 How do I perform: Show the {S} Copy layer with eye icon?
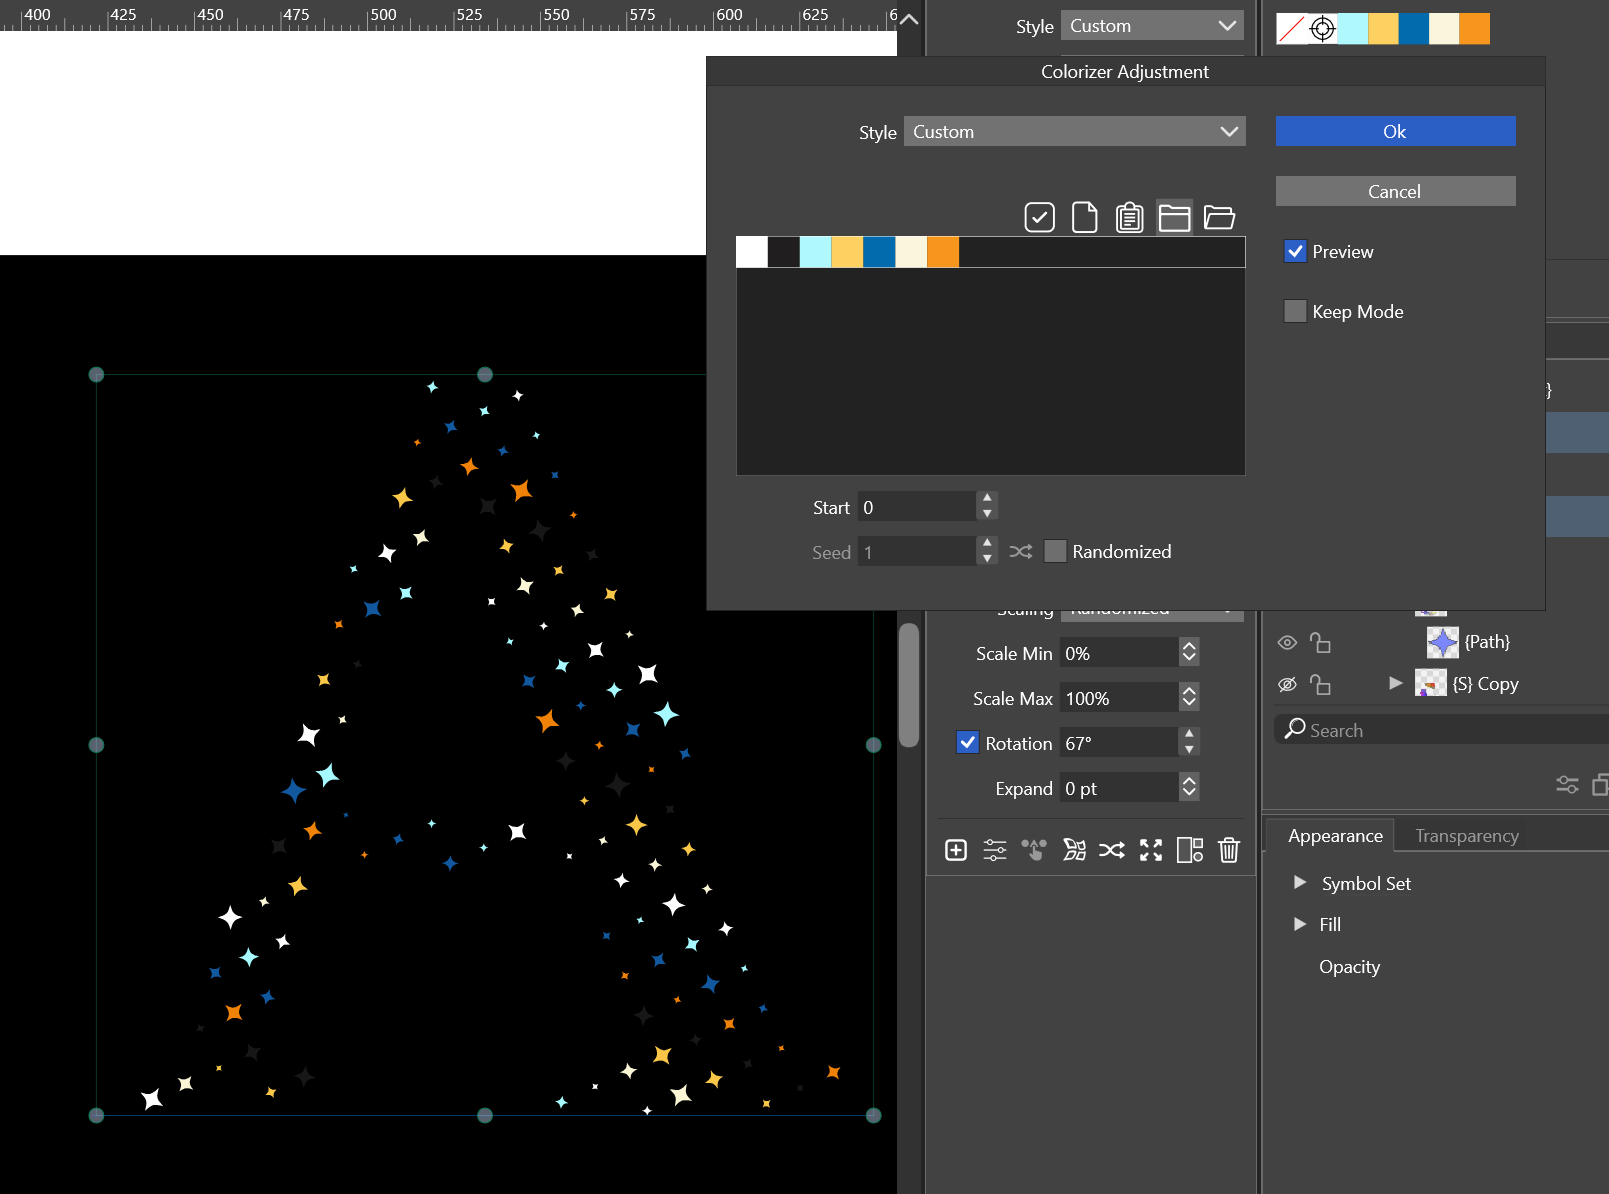(x=1287, y=684)
